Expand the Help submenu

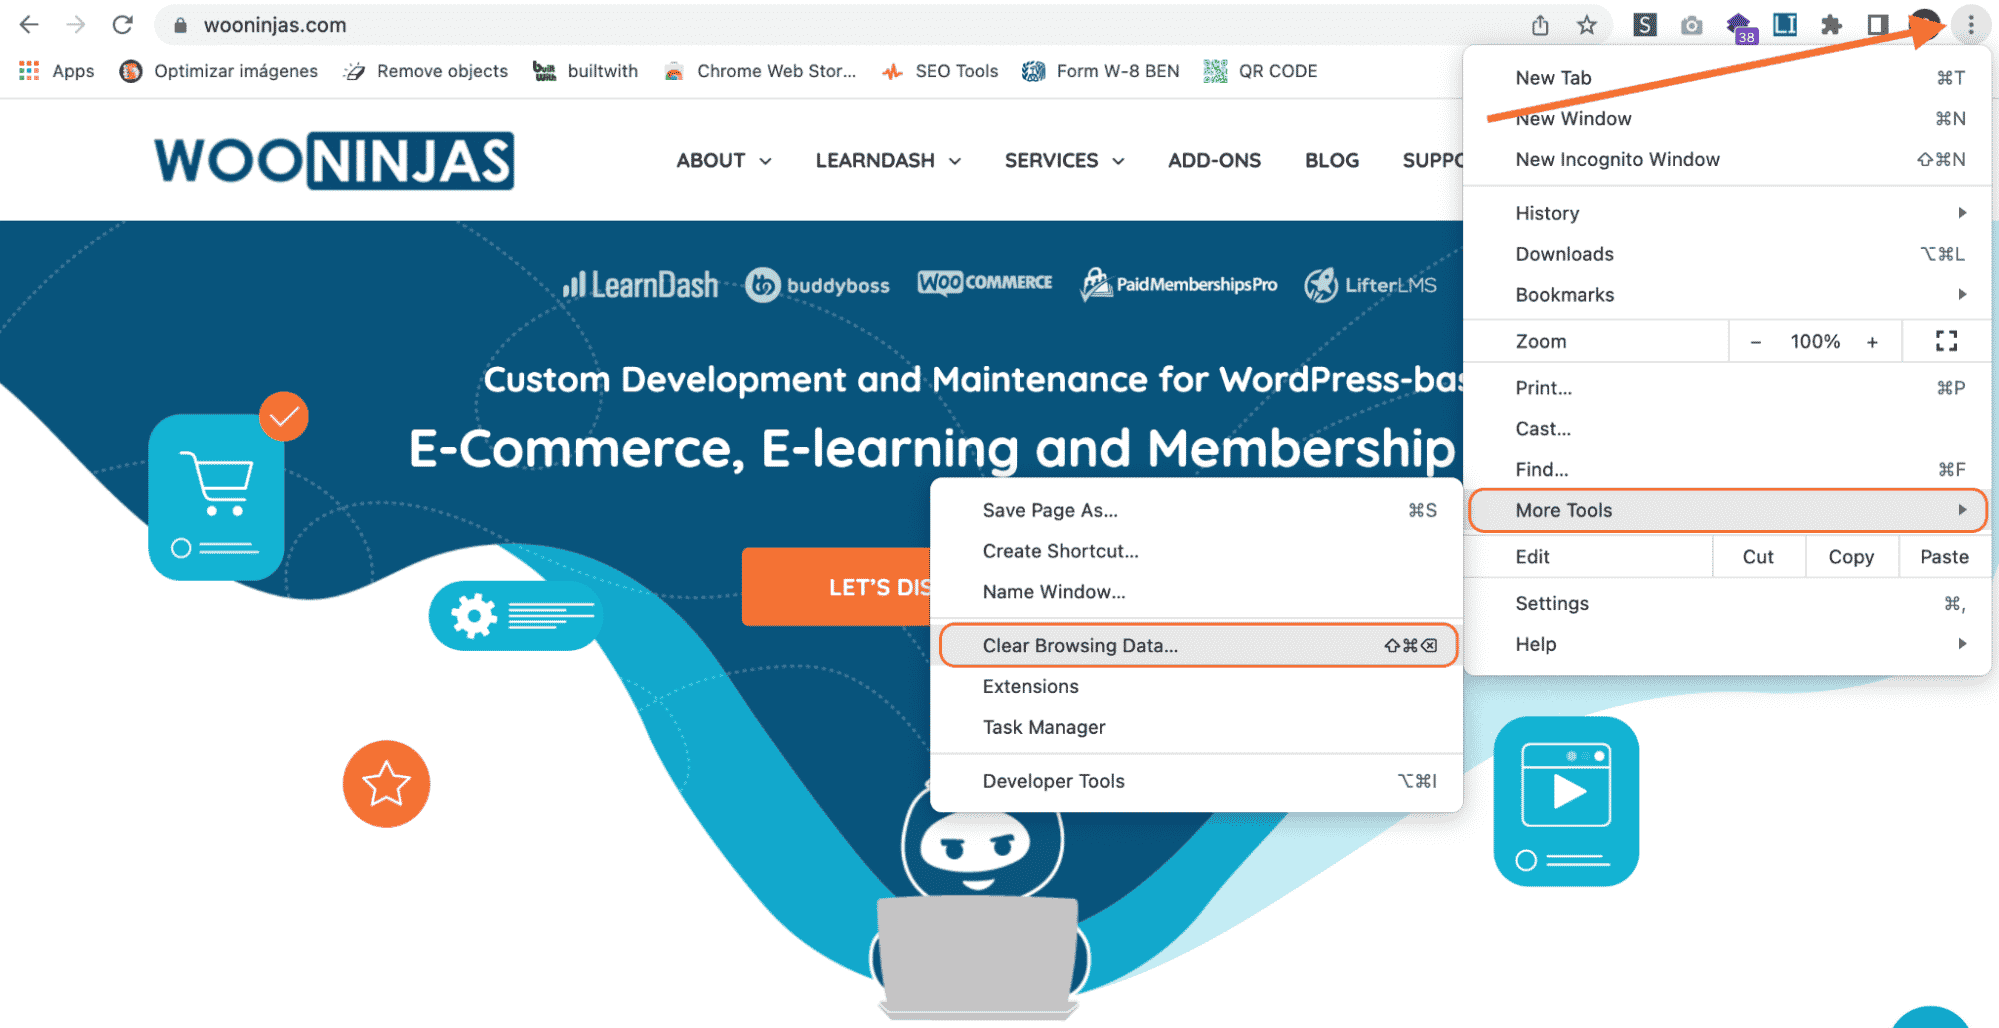pyautogui.click(x=1727, y=645)
